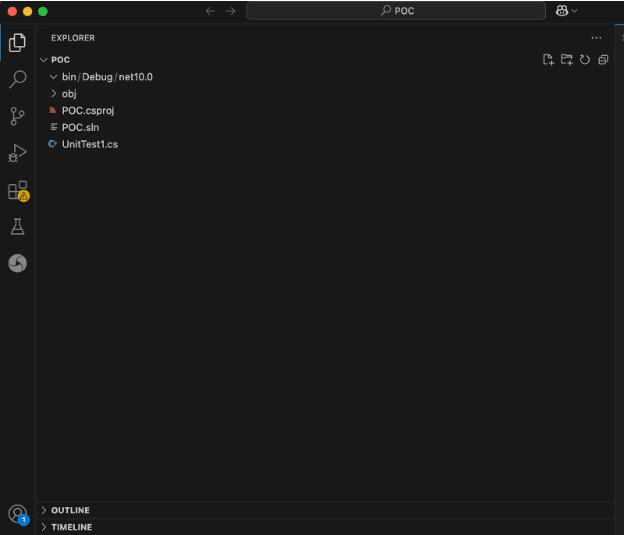Image resolution: width=624 pixels, height=535 pixels.
Task: Open the Accounts menu icon
Action: point(18,514)
